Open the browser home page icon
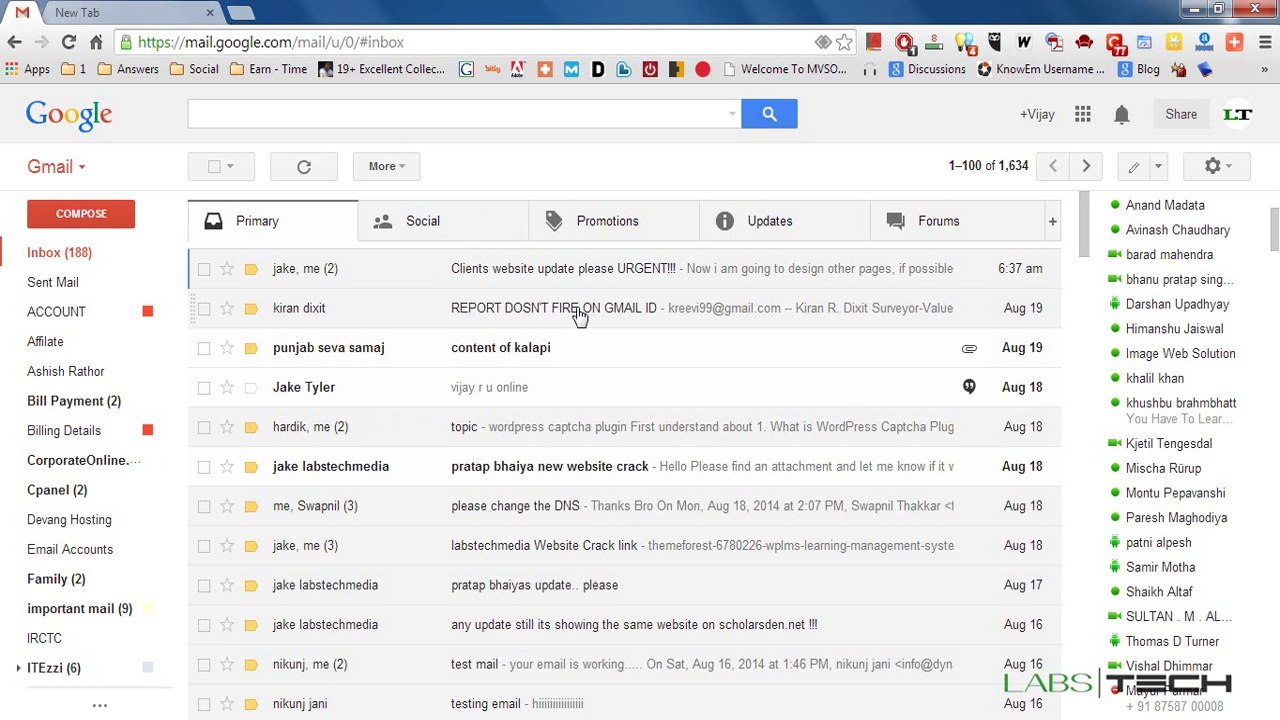 [x=96, y=42]
